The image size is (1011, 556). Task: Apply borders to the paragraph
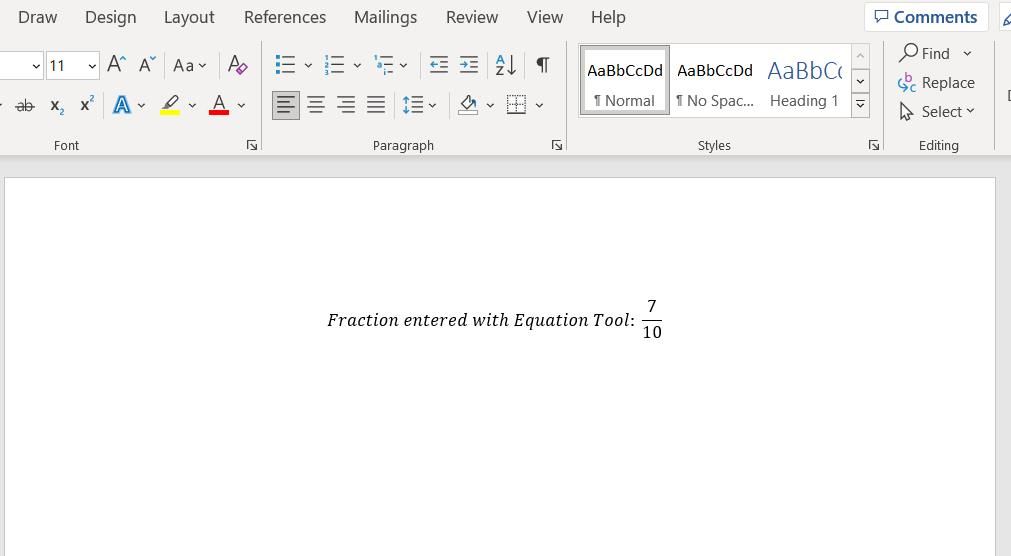pyautogui.click(x=516, y=104)
